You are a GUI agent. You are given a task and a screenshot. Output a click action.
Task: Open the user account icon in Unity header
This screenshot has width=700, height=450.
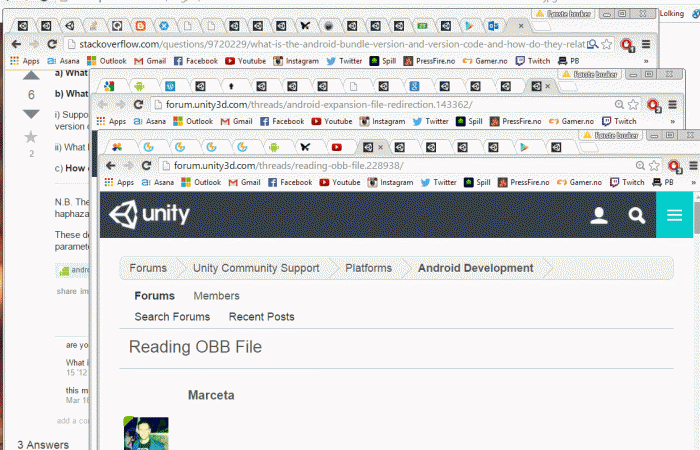point(599,215)
